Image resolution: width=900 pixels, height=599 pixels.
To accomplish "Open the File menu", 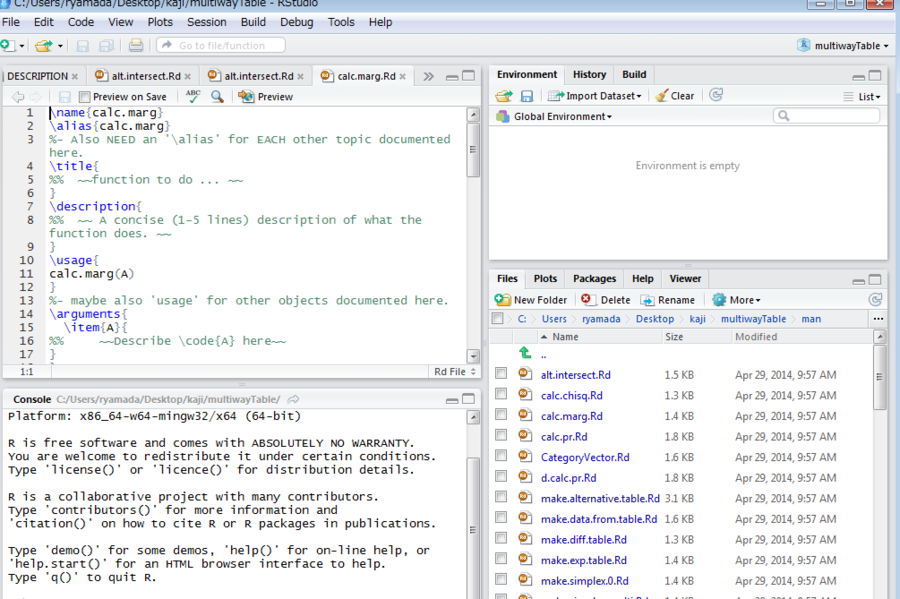I will click(11, 22).
